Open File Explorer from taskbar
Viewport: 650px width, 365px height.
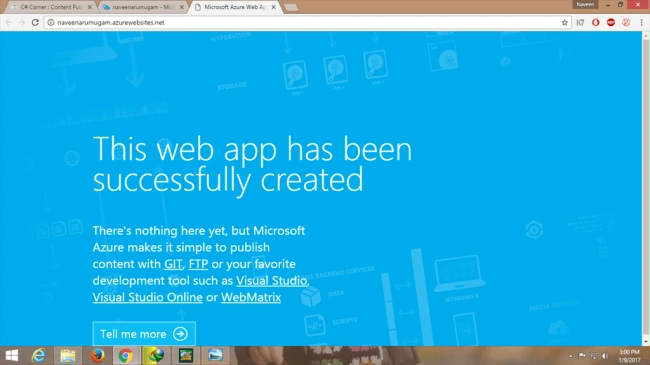point(68,355)
